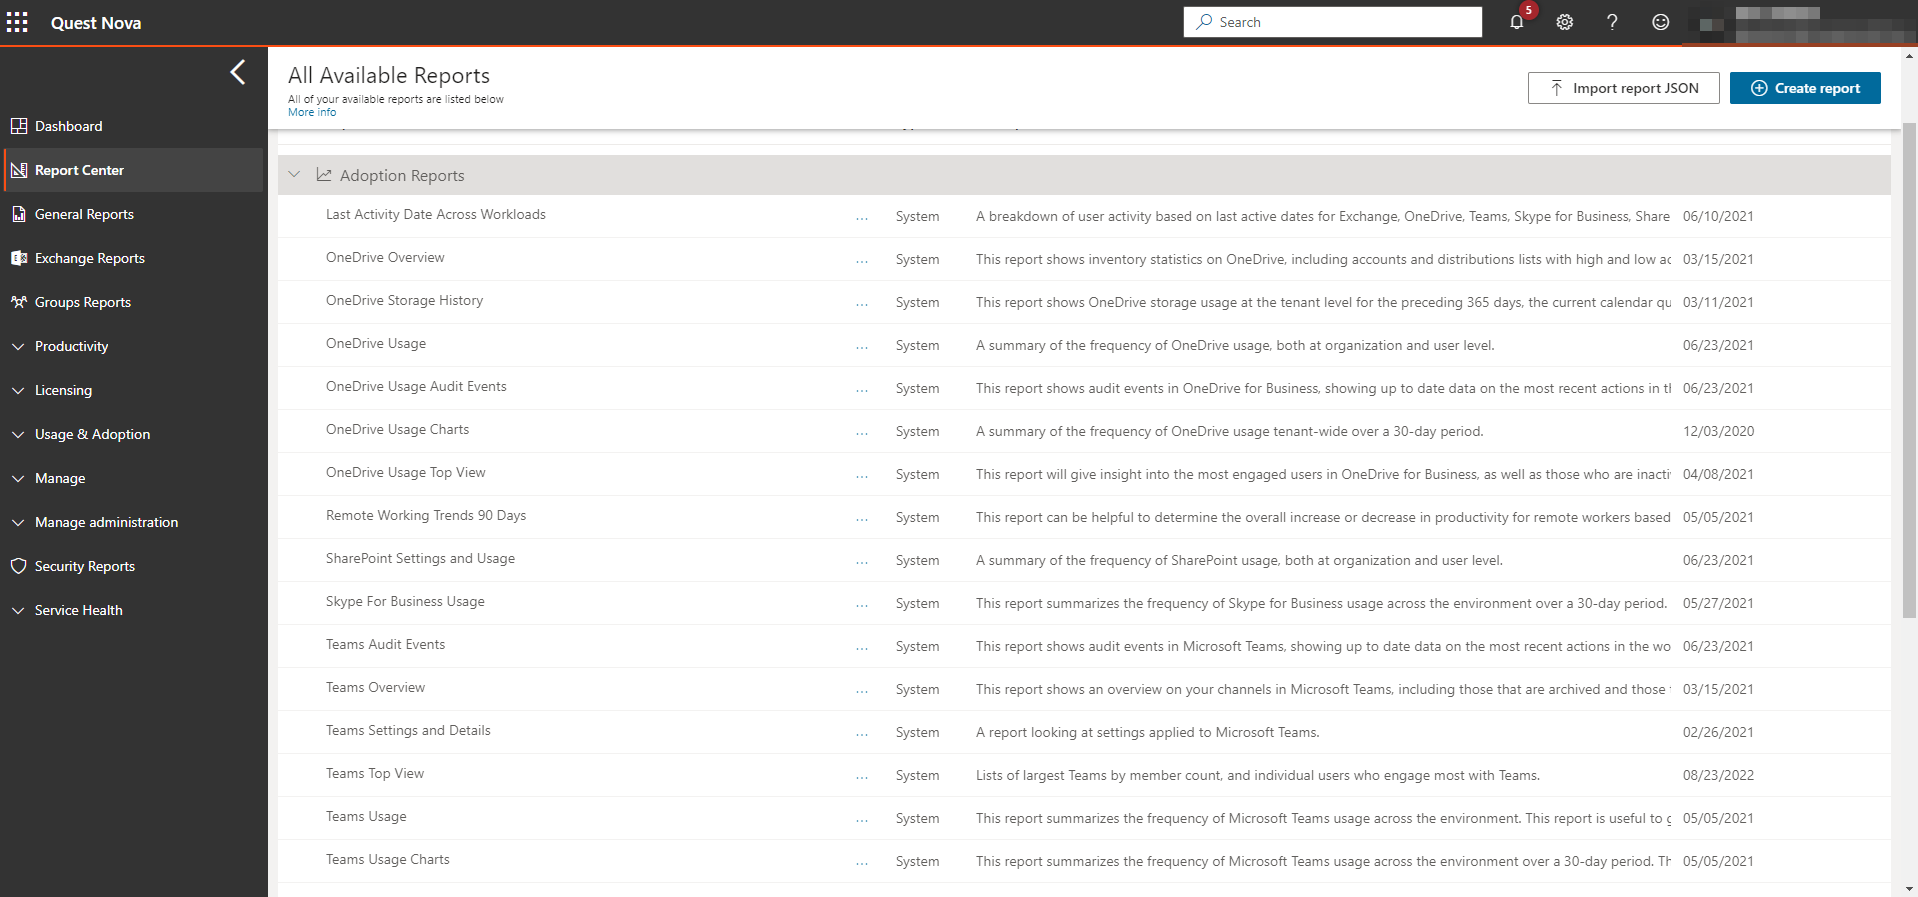Collapse the Adoption Reports section
The width and height of the screenshot is (1918, 897).
tap(294, 175)
